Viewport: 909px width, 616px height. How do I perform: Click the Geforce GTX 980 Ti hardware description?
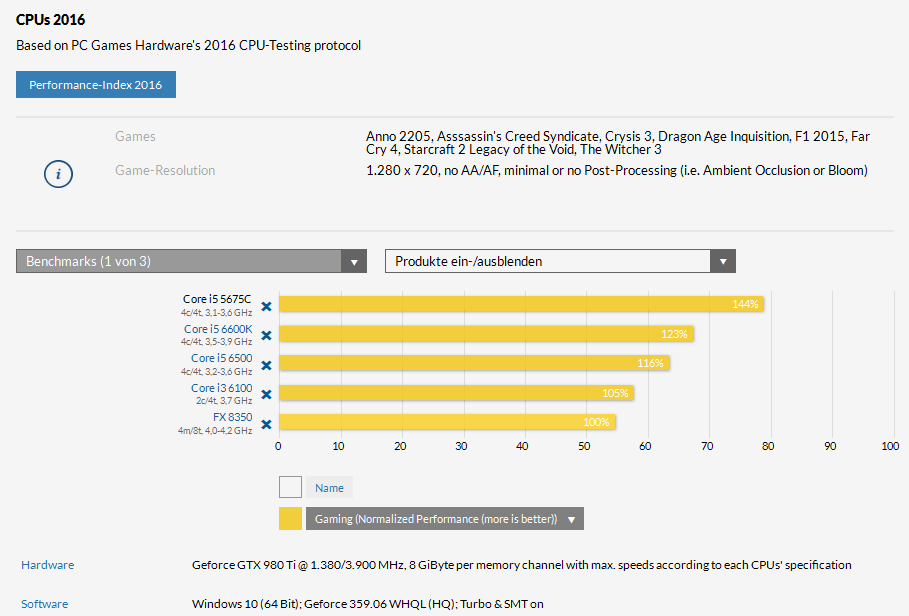point(522,564)
